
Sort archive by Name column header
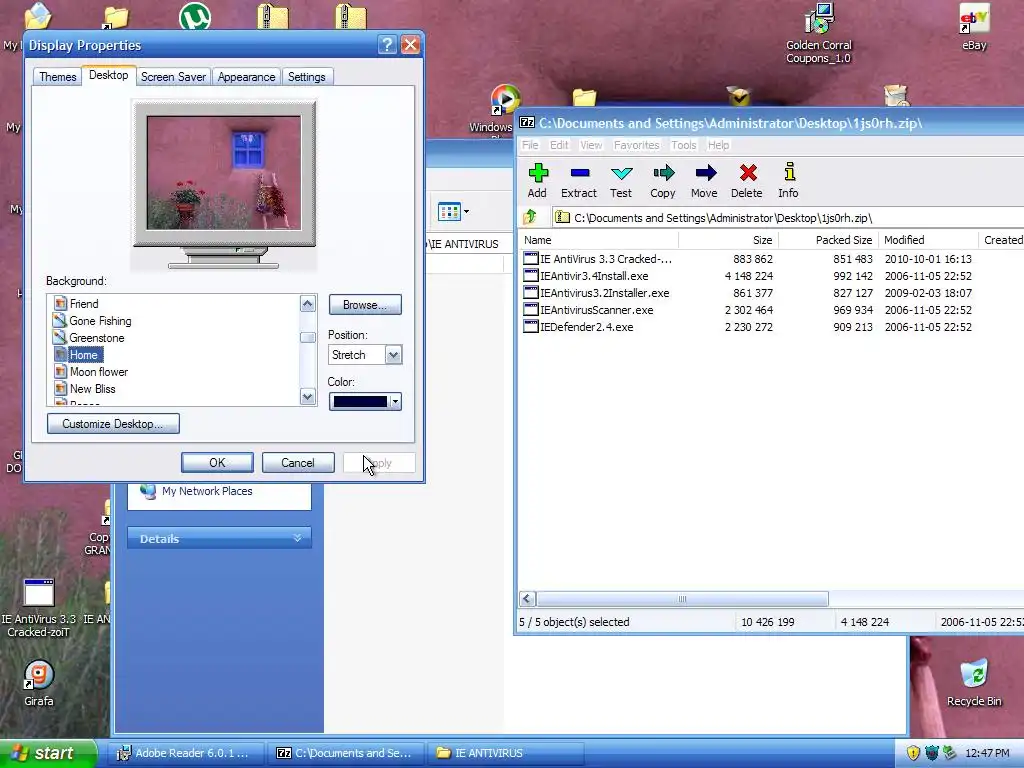tap(598, 240)
